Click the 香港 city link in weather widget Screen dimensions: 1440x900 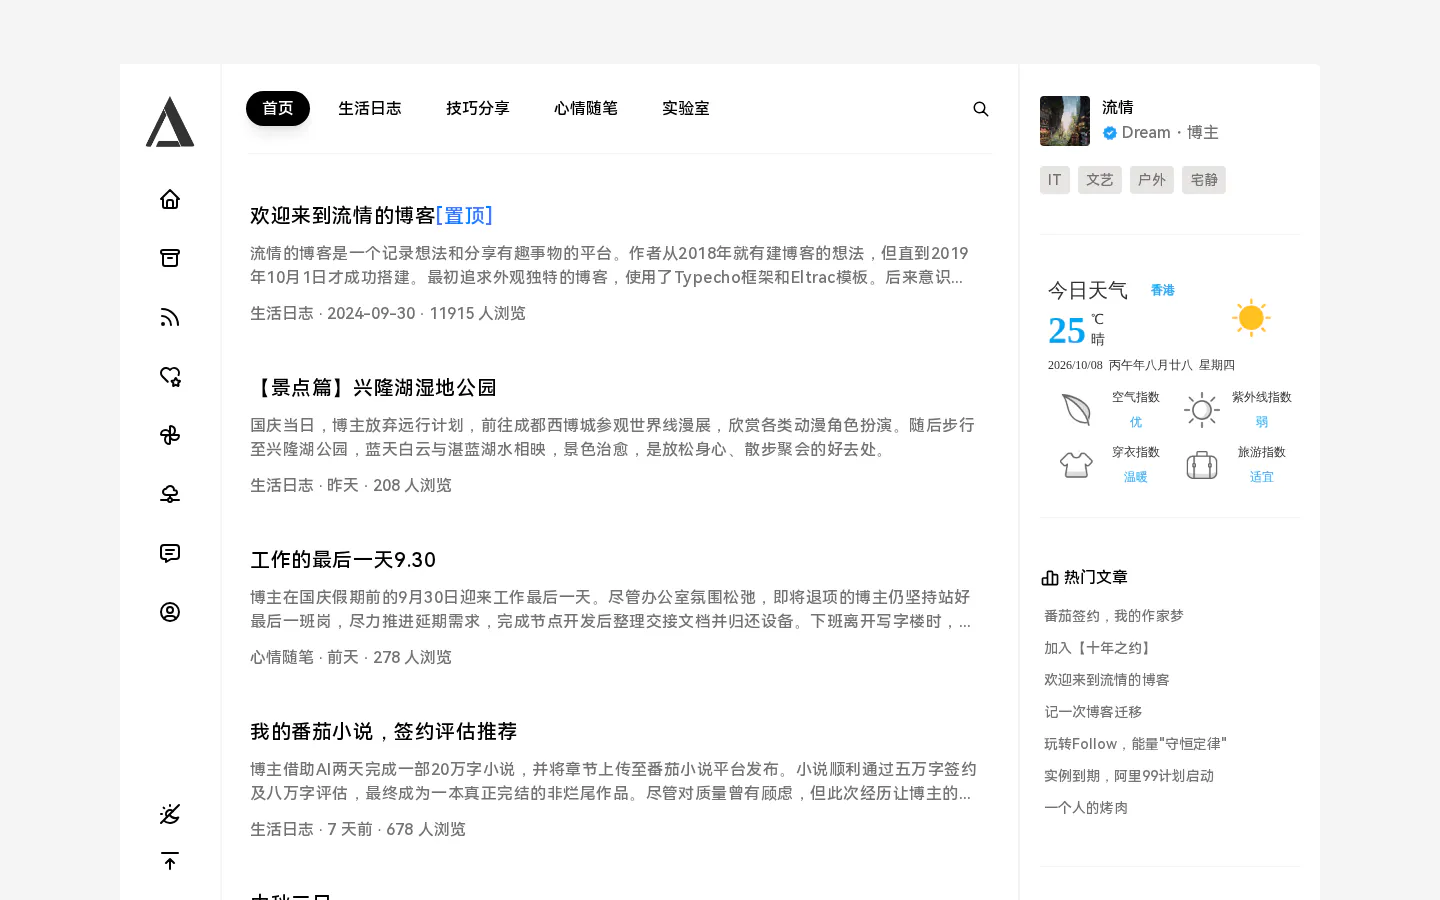(1163, 290)
